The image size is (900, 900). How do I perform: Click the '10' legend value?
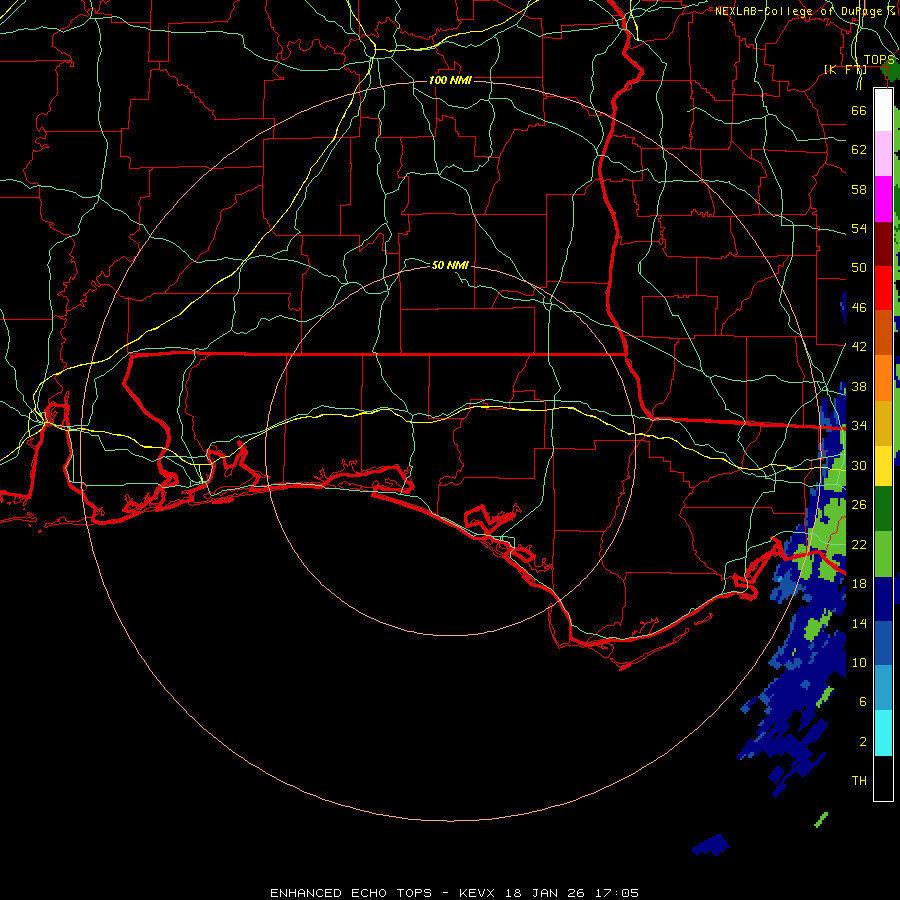coord(859,662)
